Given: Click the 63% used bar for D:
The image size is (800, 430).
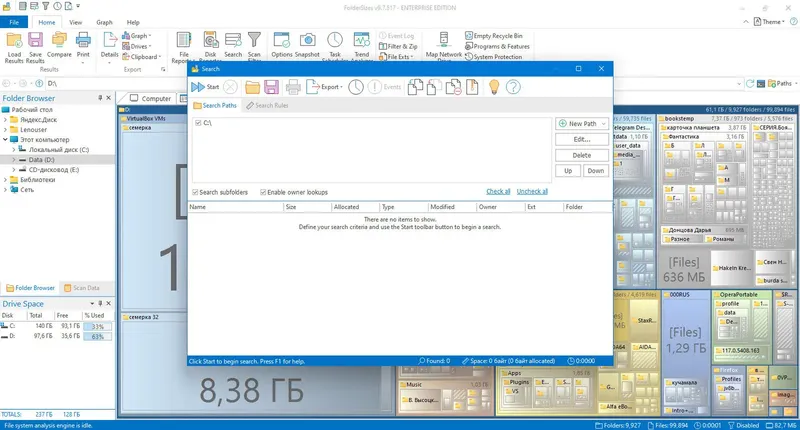Looking at the screenshot, I should [x=97, y=337].
